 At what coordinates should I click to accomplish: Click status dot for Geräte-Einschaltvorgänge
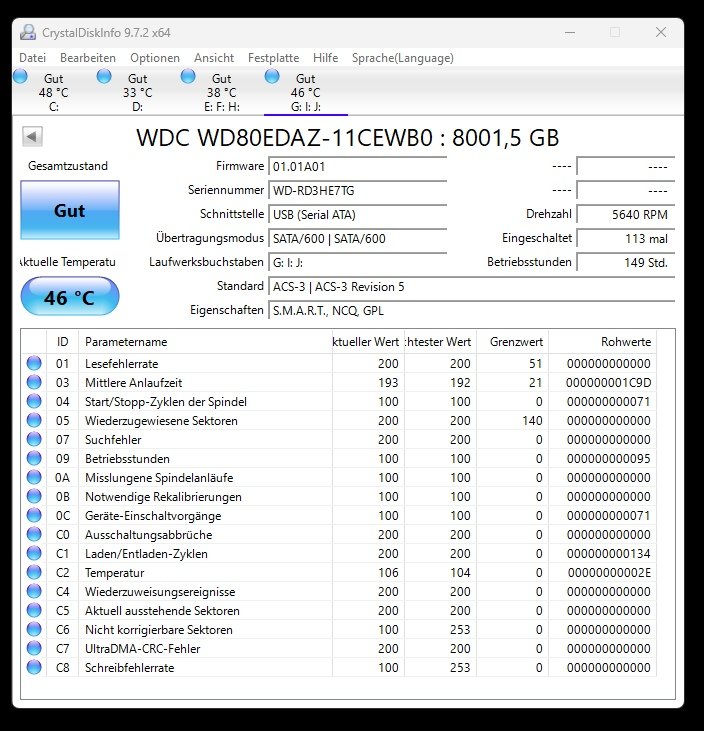[34, 516]
